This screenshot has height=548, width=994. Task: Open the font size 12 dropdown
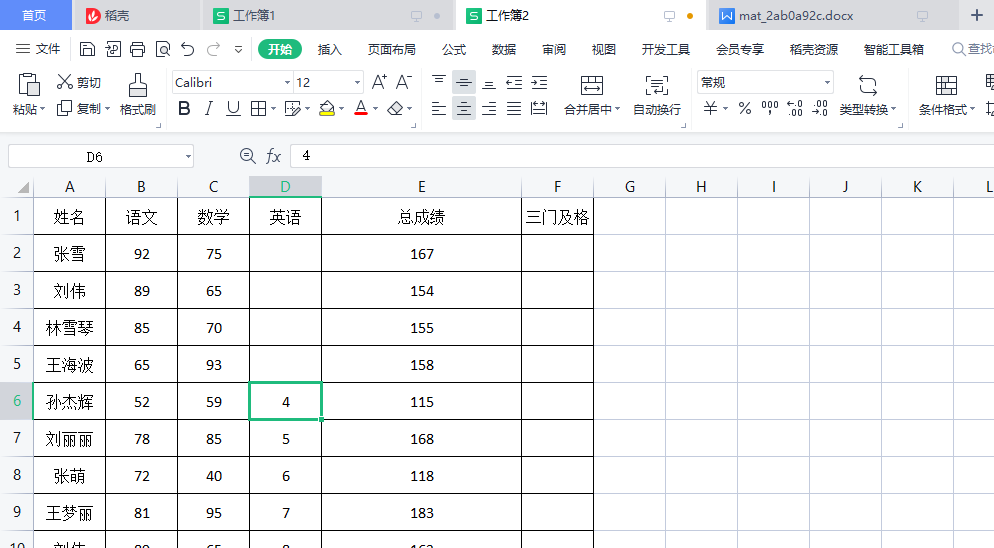coord(358,82)
